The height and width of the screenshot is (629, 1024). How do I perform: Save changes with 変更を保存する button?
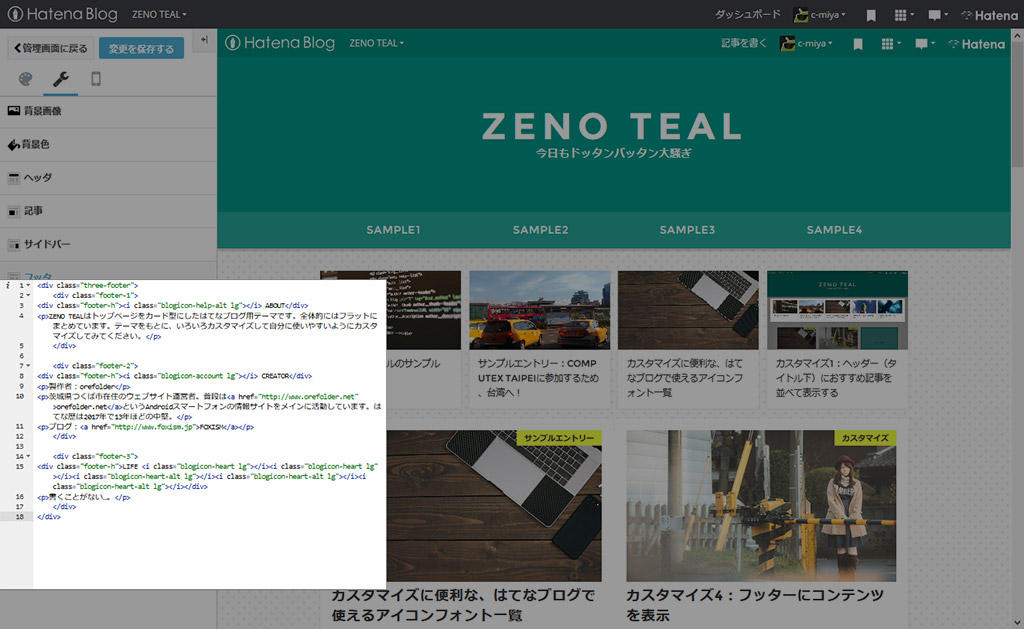point(141,48)
